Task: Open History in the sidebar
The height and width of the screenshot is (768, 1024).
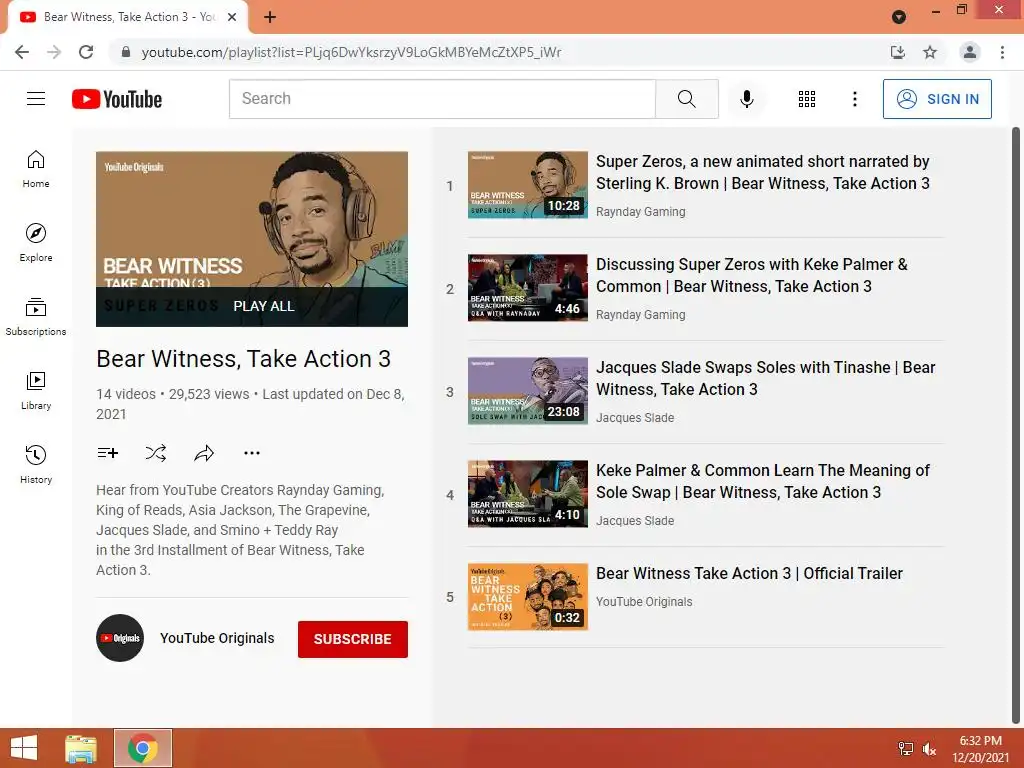Action: [x=36, y=464]
